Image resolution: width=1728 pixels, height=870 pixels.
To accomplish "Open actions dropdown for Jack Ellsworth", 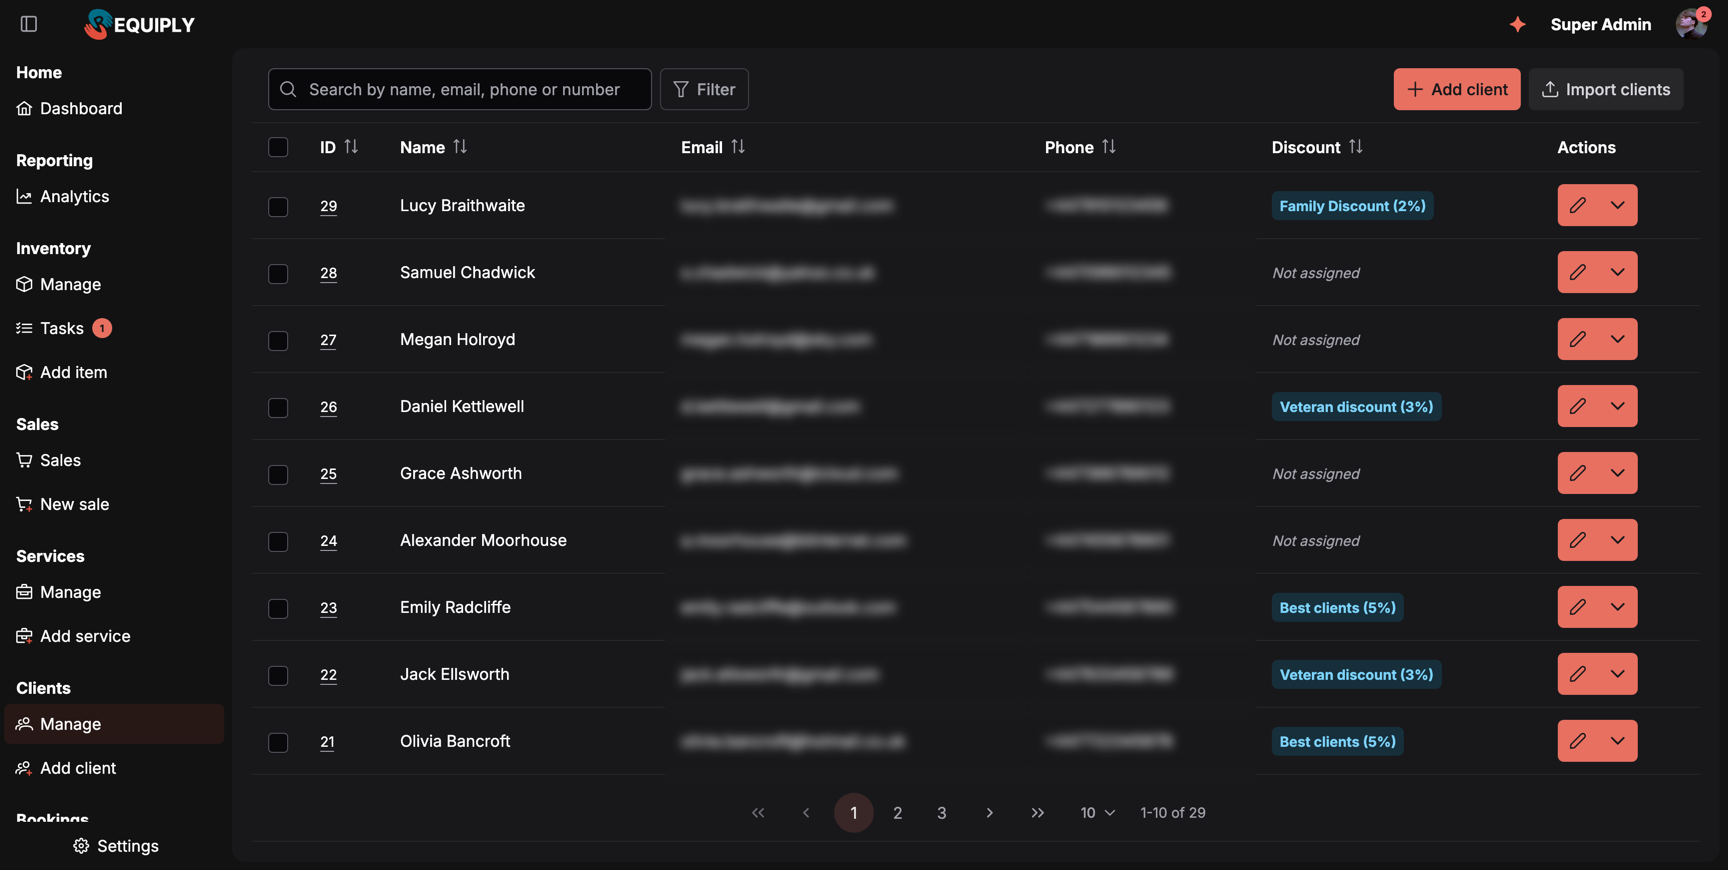I will (1618, 674).
